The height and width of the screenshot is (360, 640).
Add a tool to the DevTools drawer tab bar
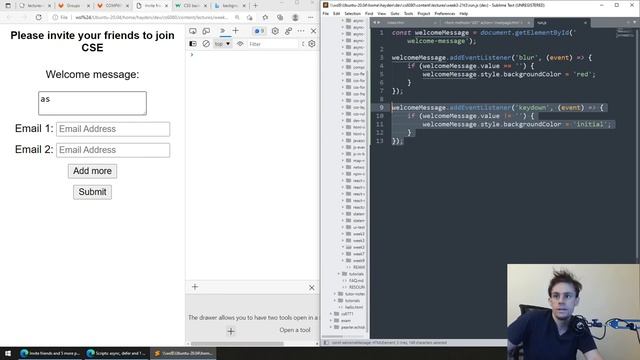(x=195, y=287)
